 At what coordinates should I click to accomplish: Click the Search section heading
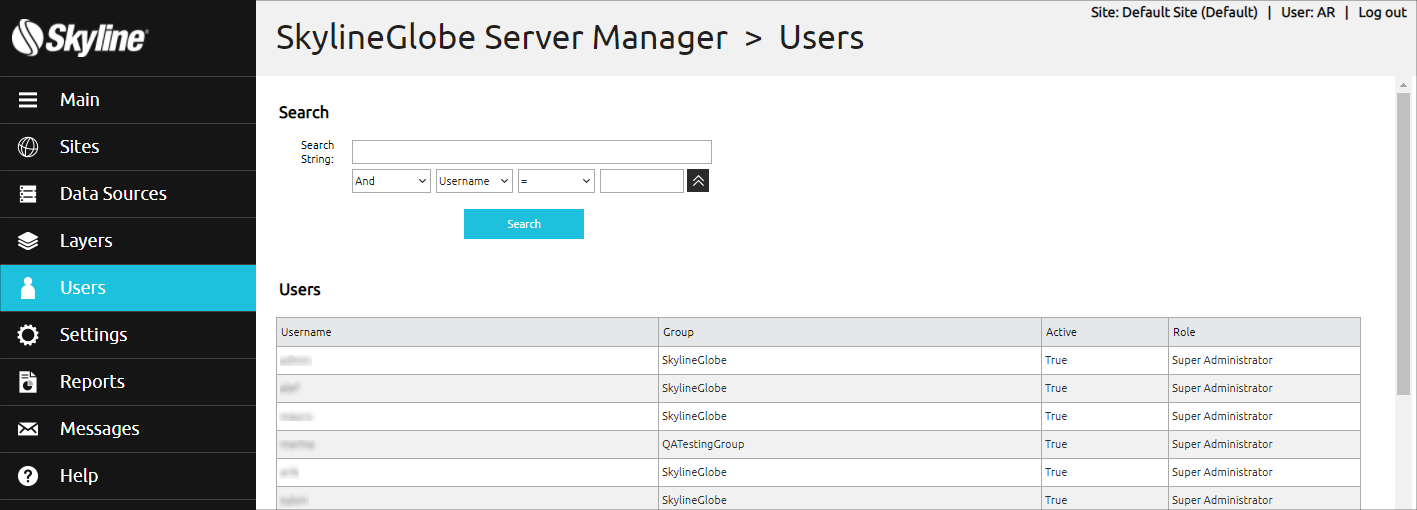click(x=304, y=112)
